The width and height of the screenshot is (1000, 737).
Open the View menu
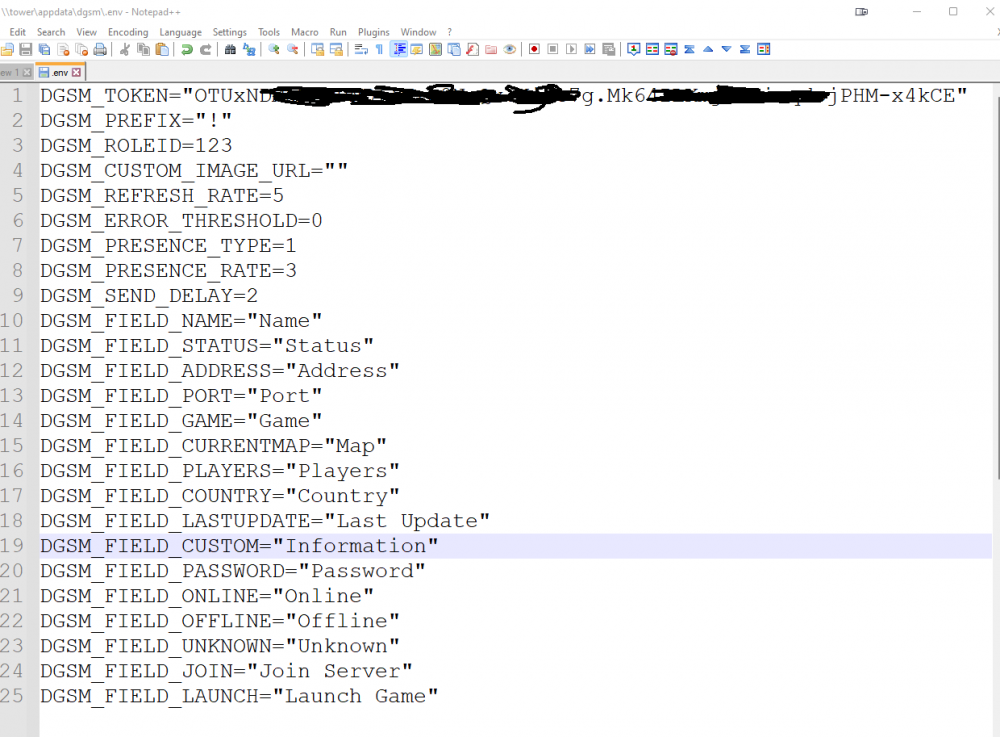point(87,32)
